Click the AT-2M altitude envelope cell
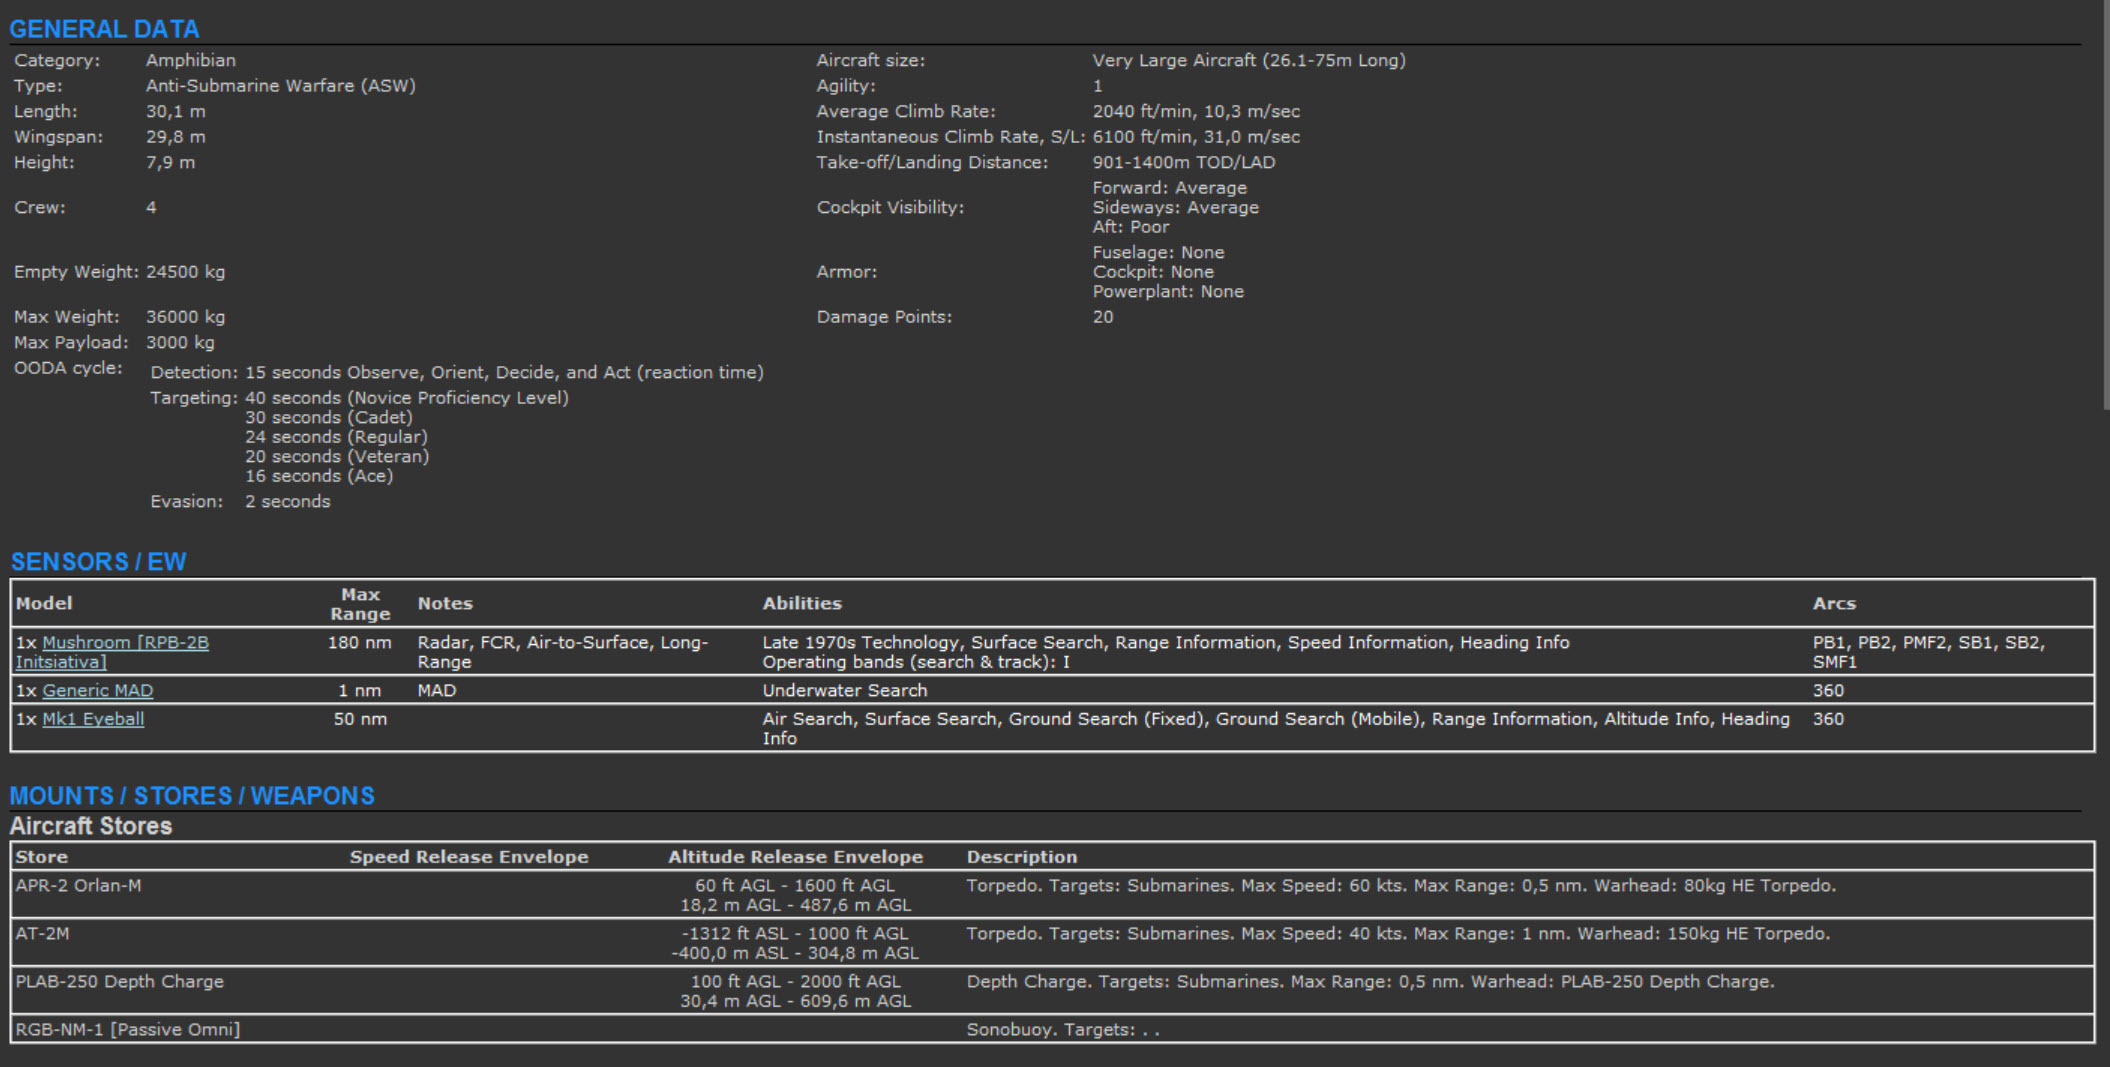The height and width of the screenshot is (1067, 2110). pyautogui.click(x=795, y=943)
